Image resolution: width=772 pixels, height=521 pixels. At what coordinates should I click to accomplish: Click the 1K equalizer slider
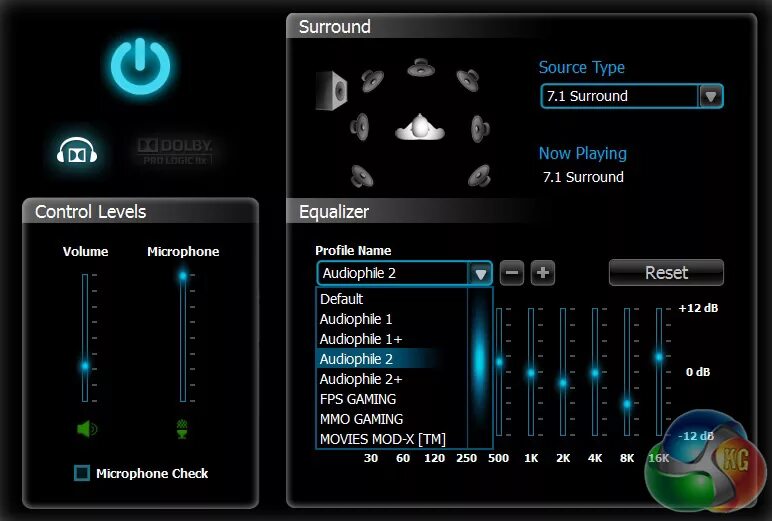click(531, 373)
